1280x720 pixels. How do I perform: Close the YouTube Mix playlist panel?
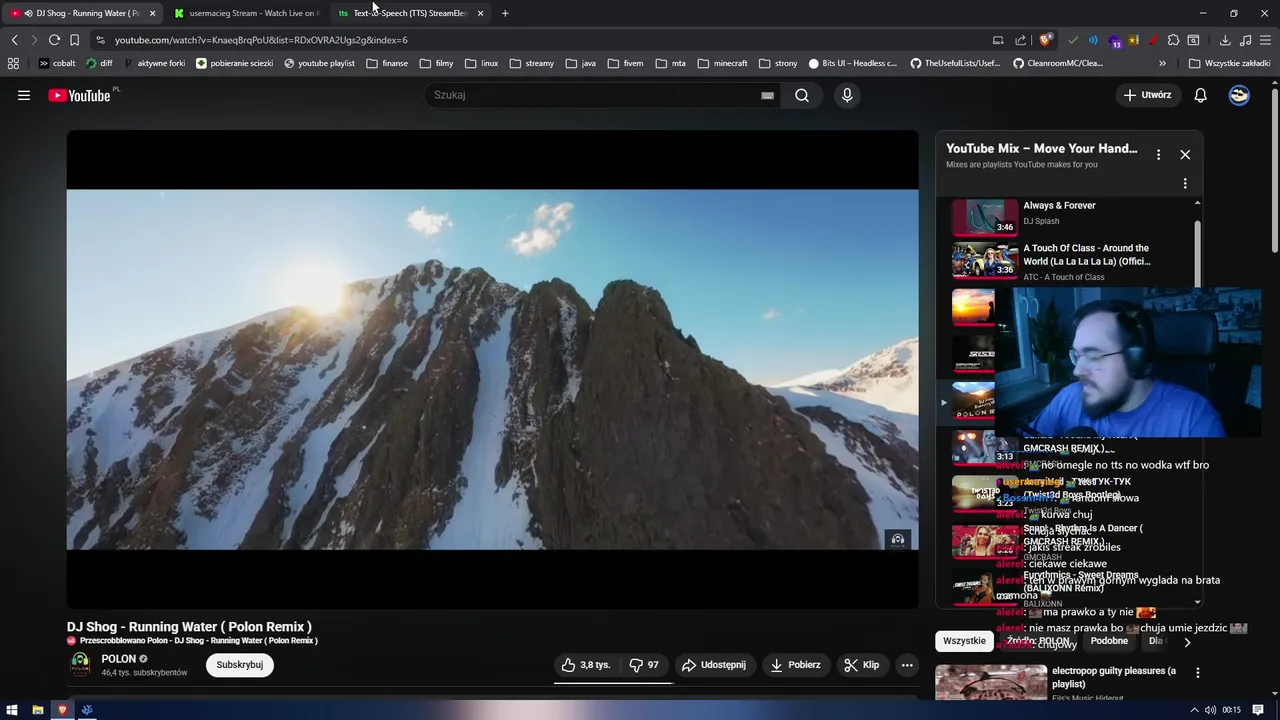[1185, 155]
